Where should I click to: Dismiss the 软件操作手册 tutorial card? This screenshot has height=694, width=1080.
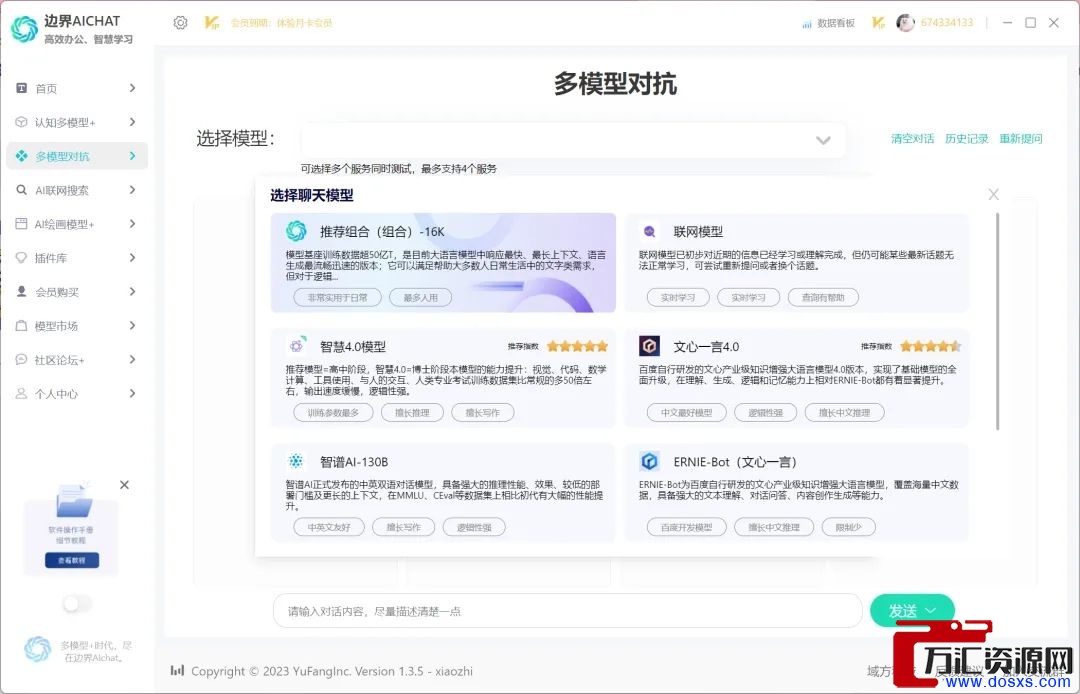tap(124, 485)
